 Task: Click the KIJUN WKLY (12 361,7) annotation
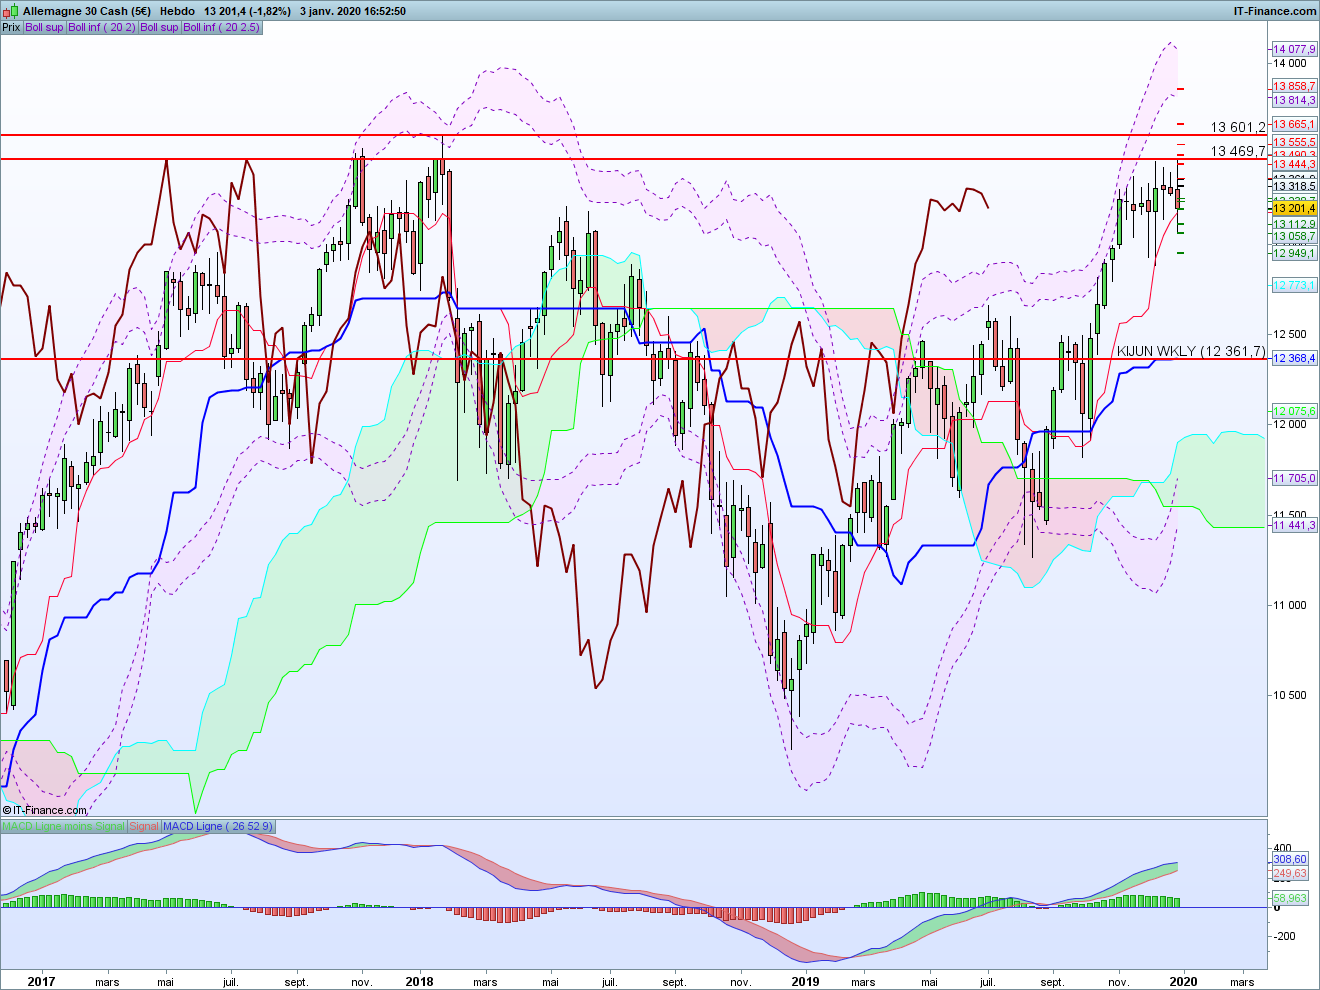point(1191,351)
